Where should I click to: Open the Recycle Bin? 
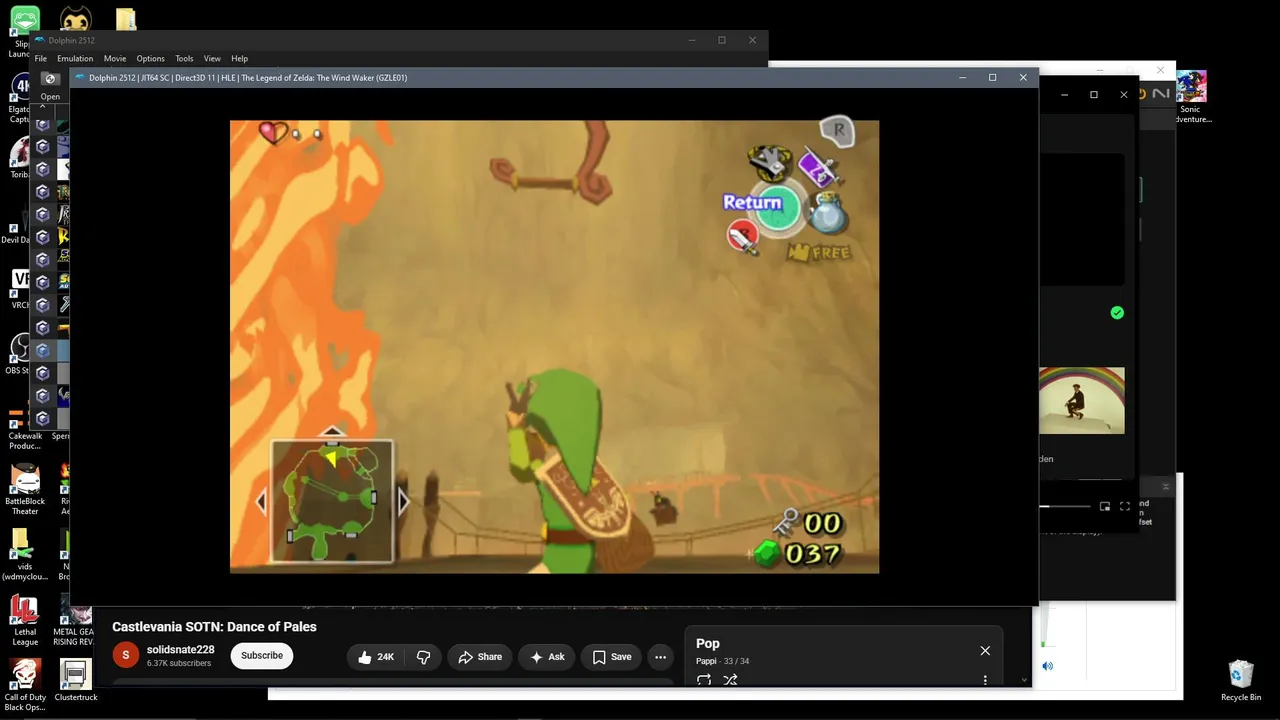(1241, 680)
